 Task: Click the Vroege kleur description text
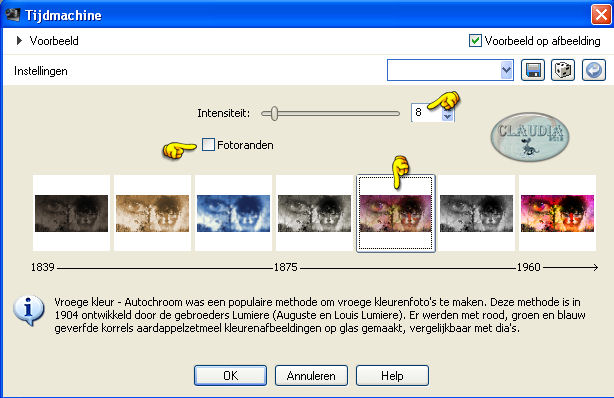(x=320, y=315)
